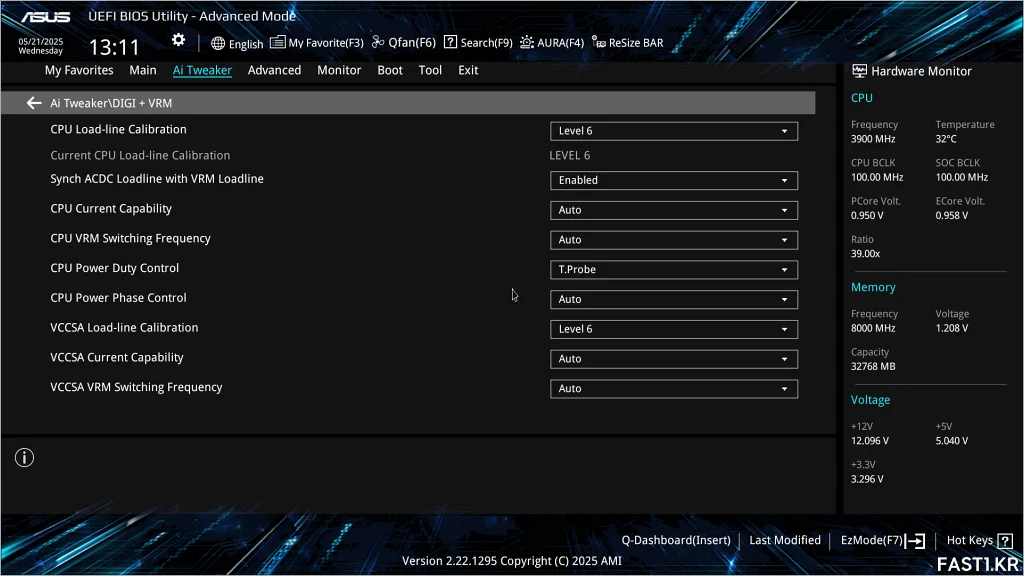Open AURA(F4) settings
Screen dimensions: 1024x576
click(x=552, y=43)
